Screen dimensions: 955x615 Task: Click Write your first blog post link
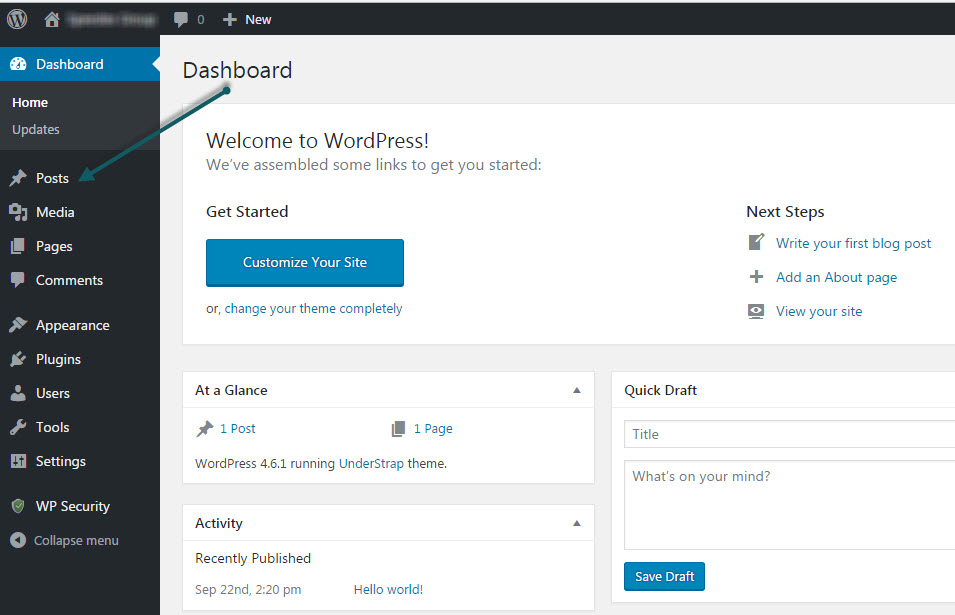tap(853, 243)
